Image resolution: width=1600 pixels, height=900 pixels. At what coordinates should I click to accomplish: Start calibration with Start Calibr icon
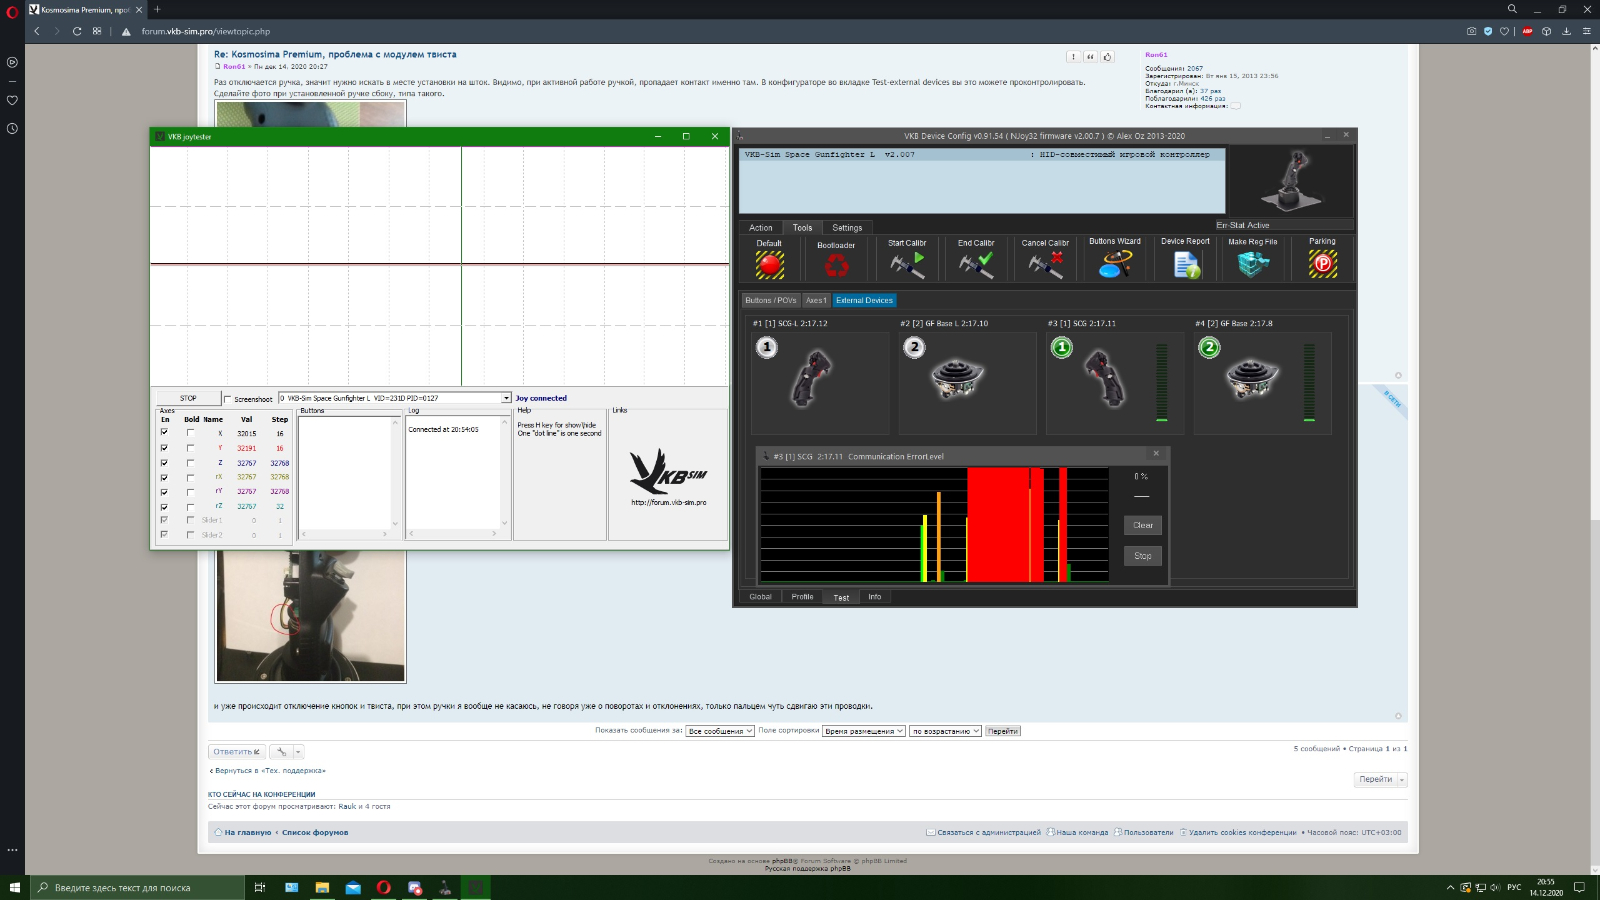click(x=907, y=265)
